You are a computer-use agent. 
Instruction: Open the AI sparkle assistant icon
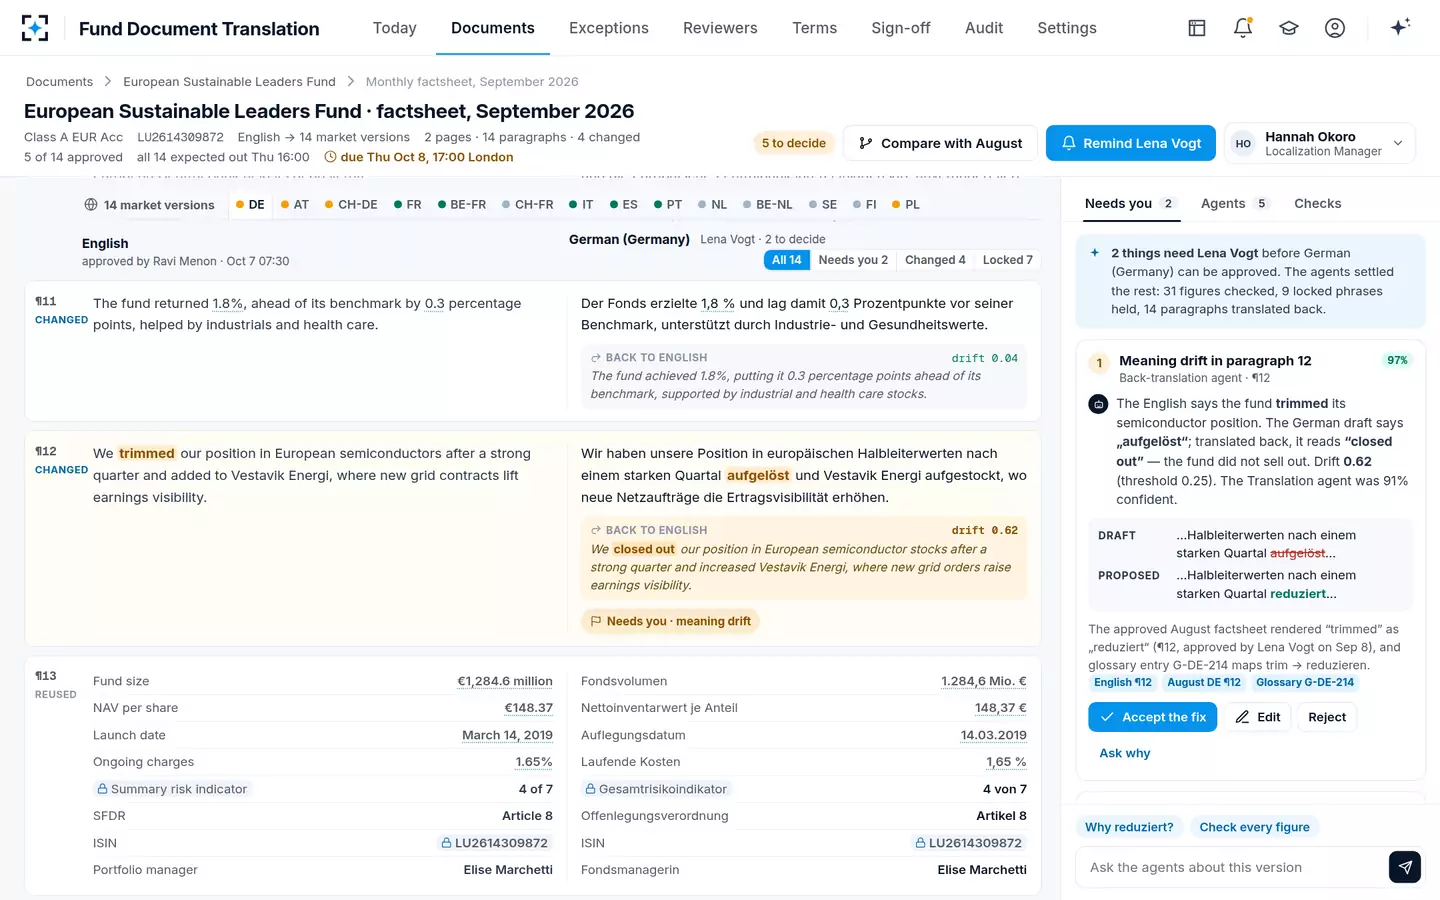tap(1400, 27)
